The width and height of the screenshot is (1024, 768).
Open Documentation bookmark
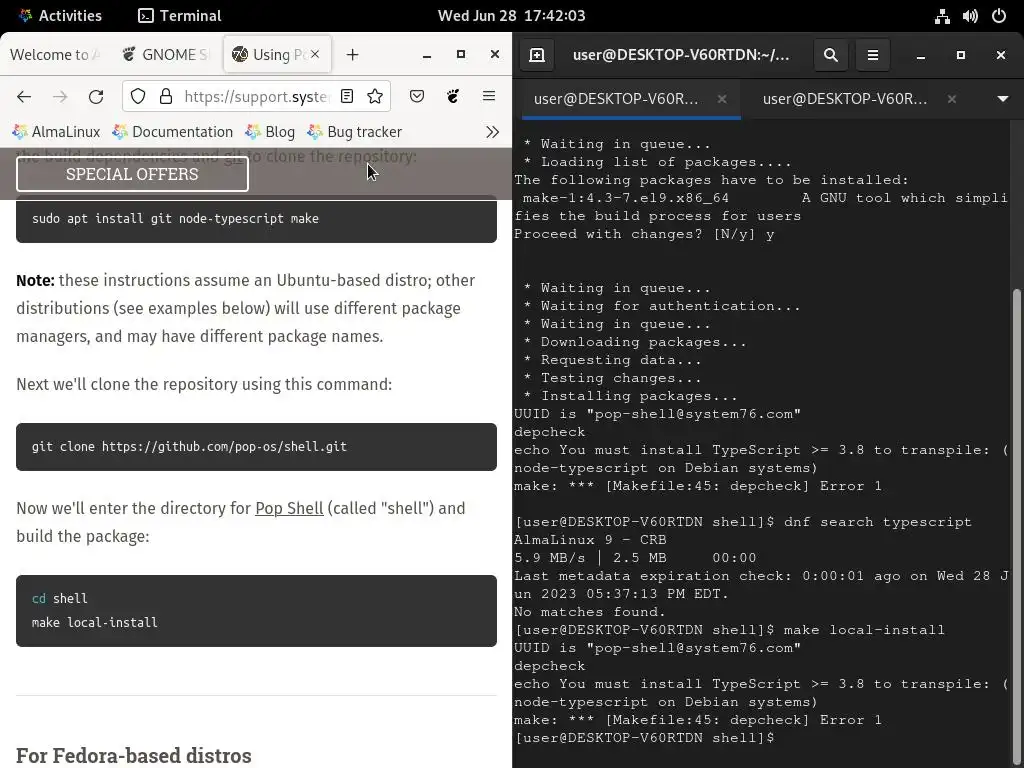(x=173, y=132)
